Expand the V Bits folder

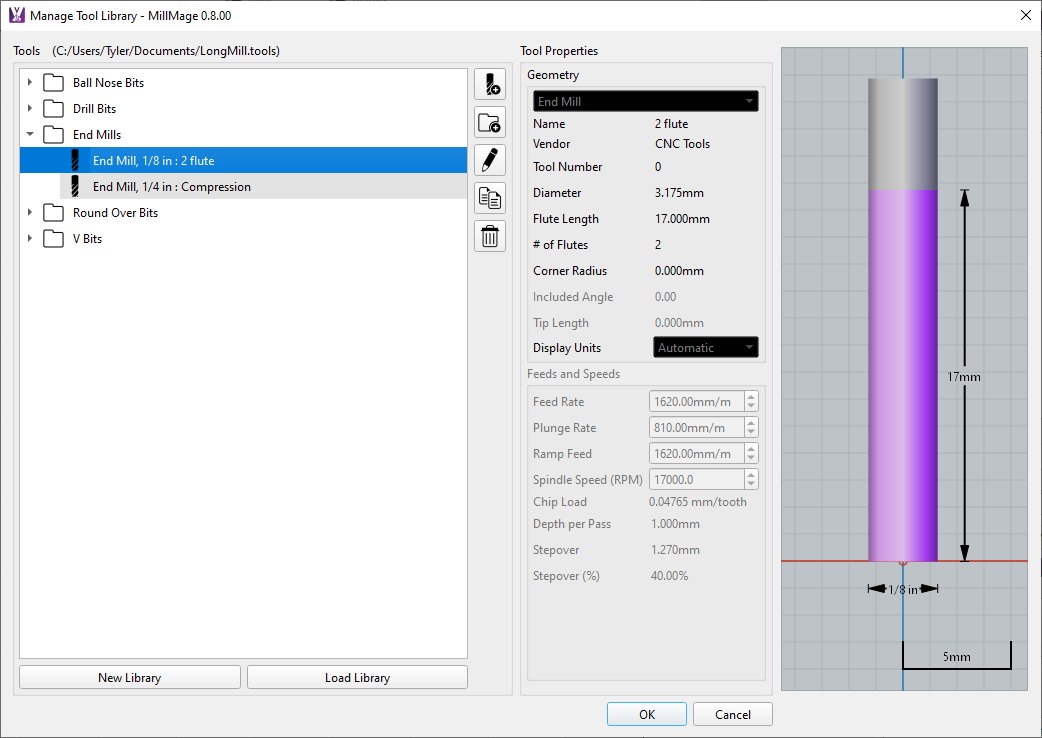click(30, 238)
